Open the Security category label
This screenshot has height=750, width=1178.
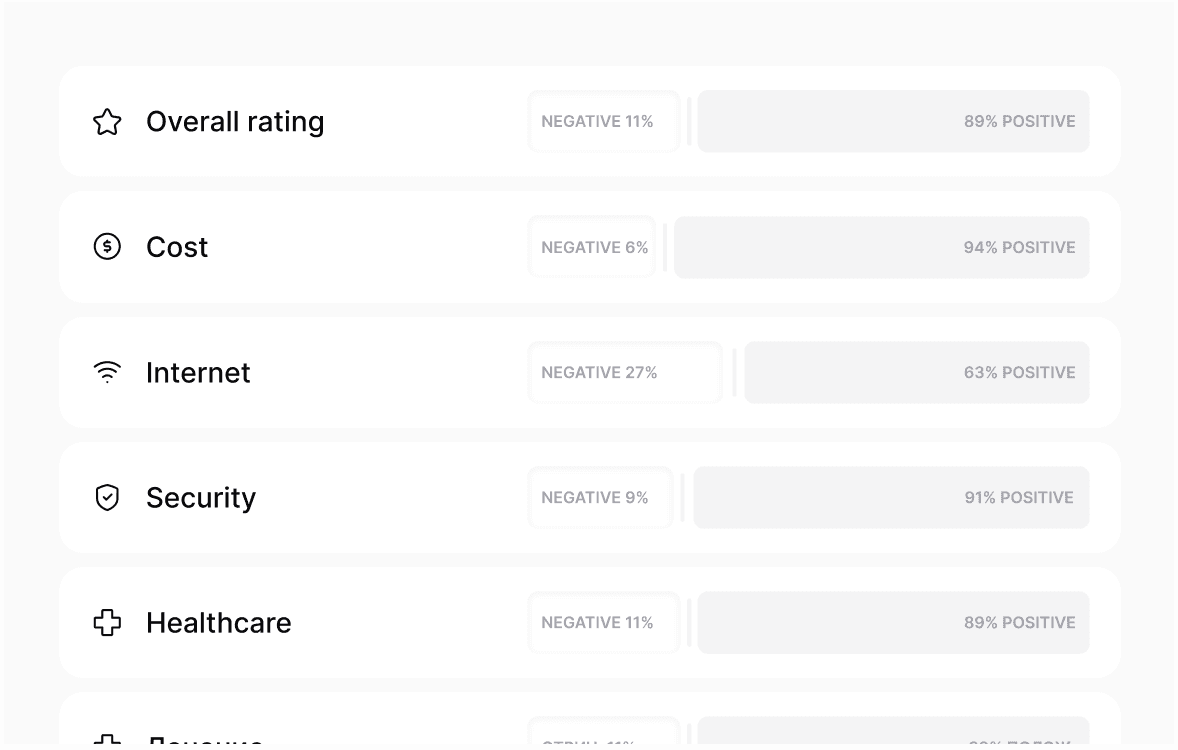click(x=201, y=497)
